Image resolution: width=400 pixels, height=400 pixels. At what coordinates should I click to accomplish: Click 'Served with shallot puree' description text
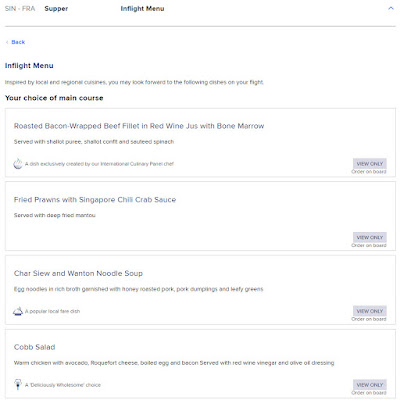(94, 142)
